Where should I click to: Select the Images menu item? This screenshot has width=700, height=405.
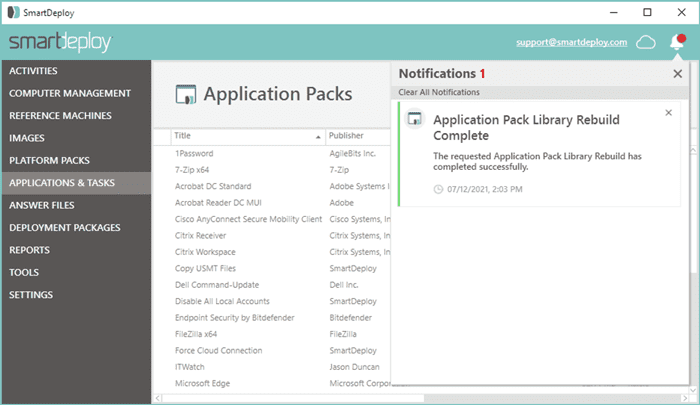pyautogui.click(x=76, y=138)
